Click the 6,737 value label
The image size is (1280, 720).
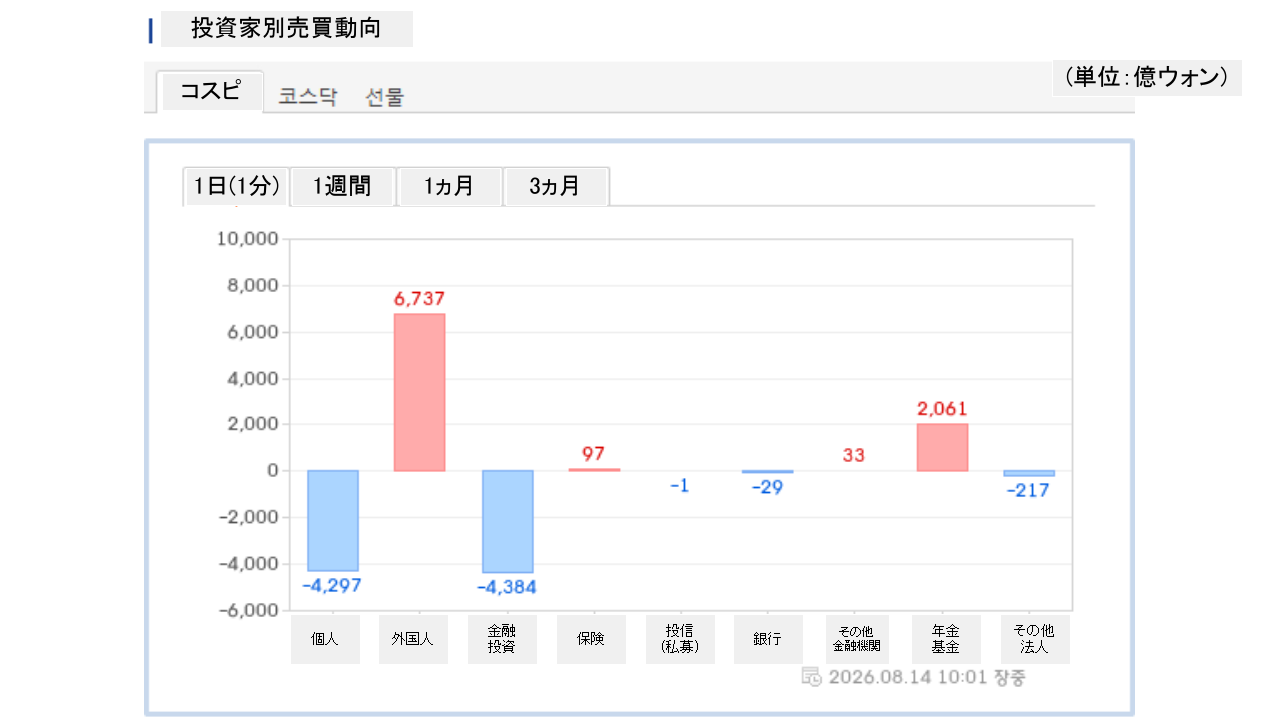419,298
